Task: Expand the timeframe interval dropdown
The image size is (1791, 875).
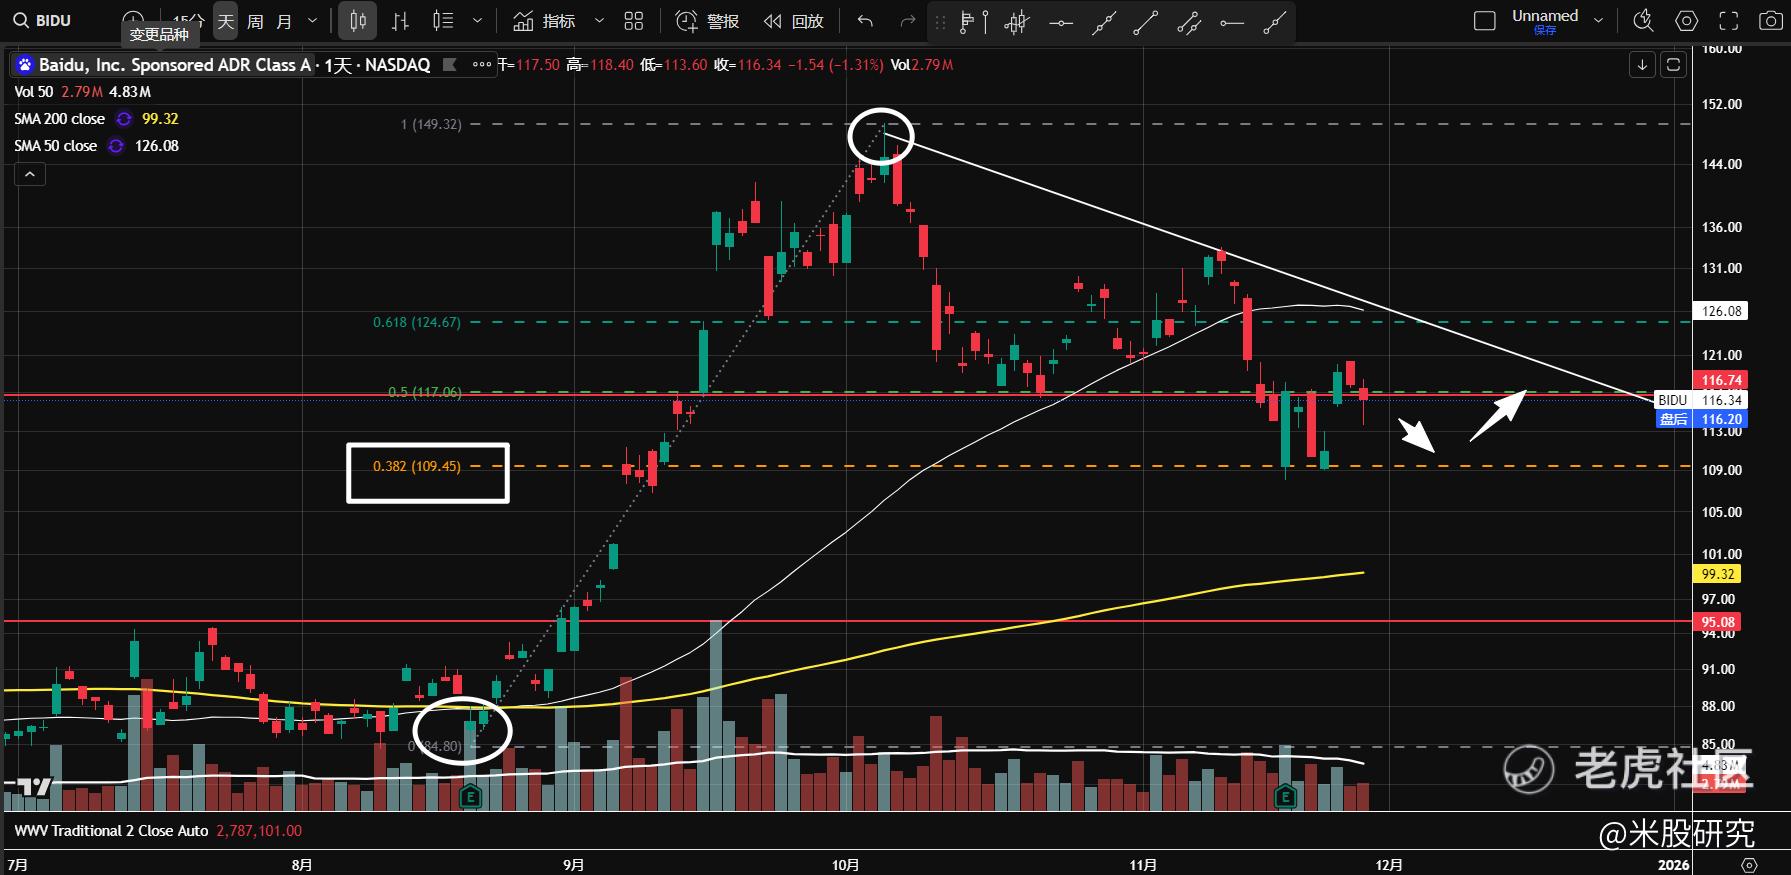Action: click(312, 21)
